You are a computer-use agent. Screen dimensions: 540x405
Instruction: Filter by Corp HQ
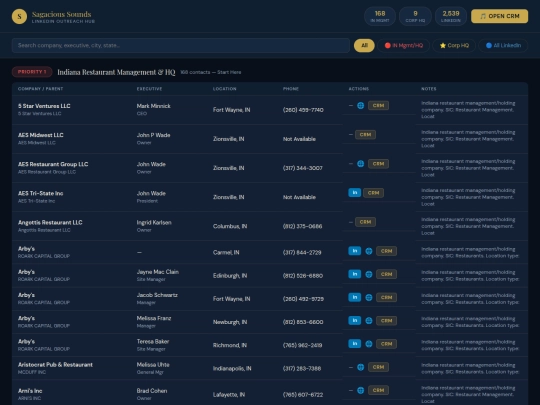454,45
